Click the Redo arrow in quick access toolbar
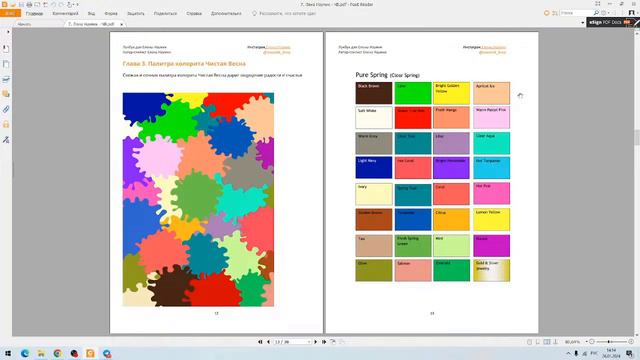This screenshot has width=640, height=360. 60,4
